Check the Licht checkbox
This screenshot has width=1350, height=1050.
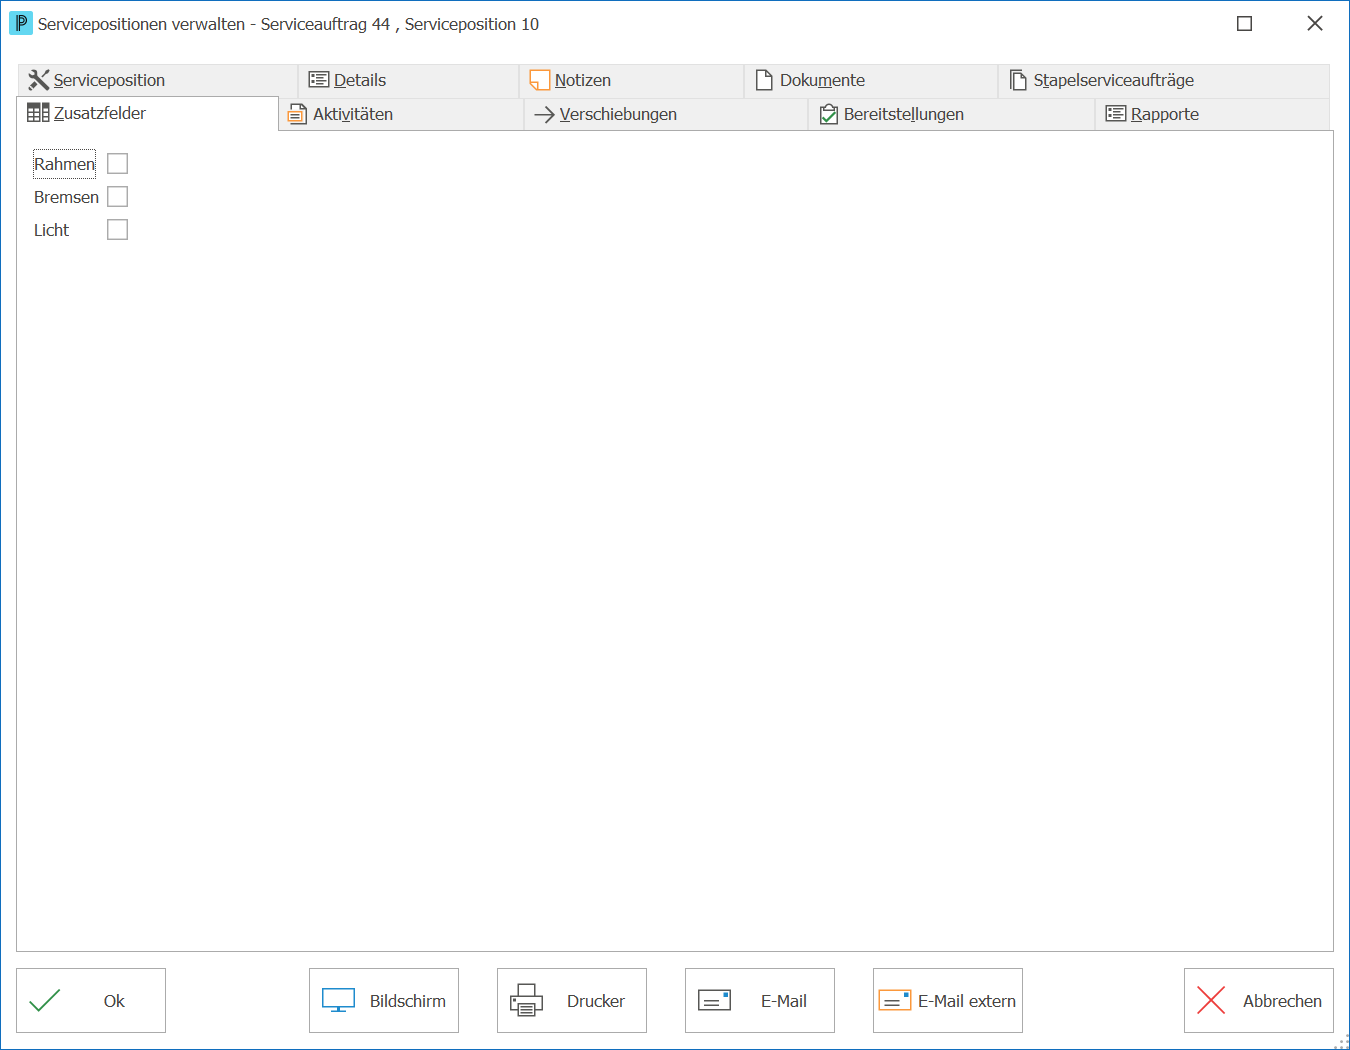tap(117, 230)
